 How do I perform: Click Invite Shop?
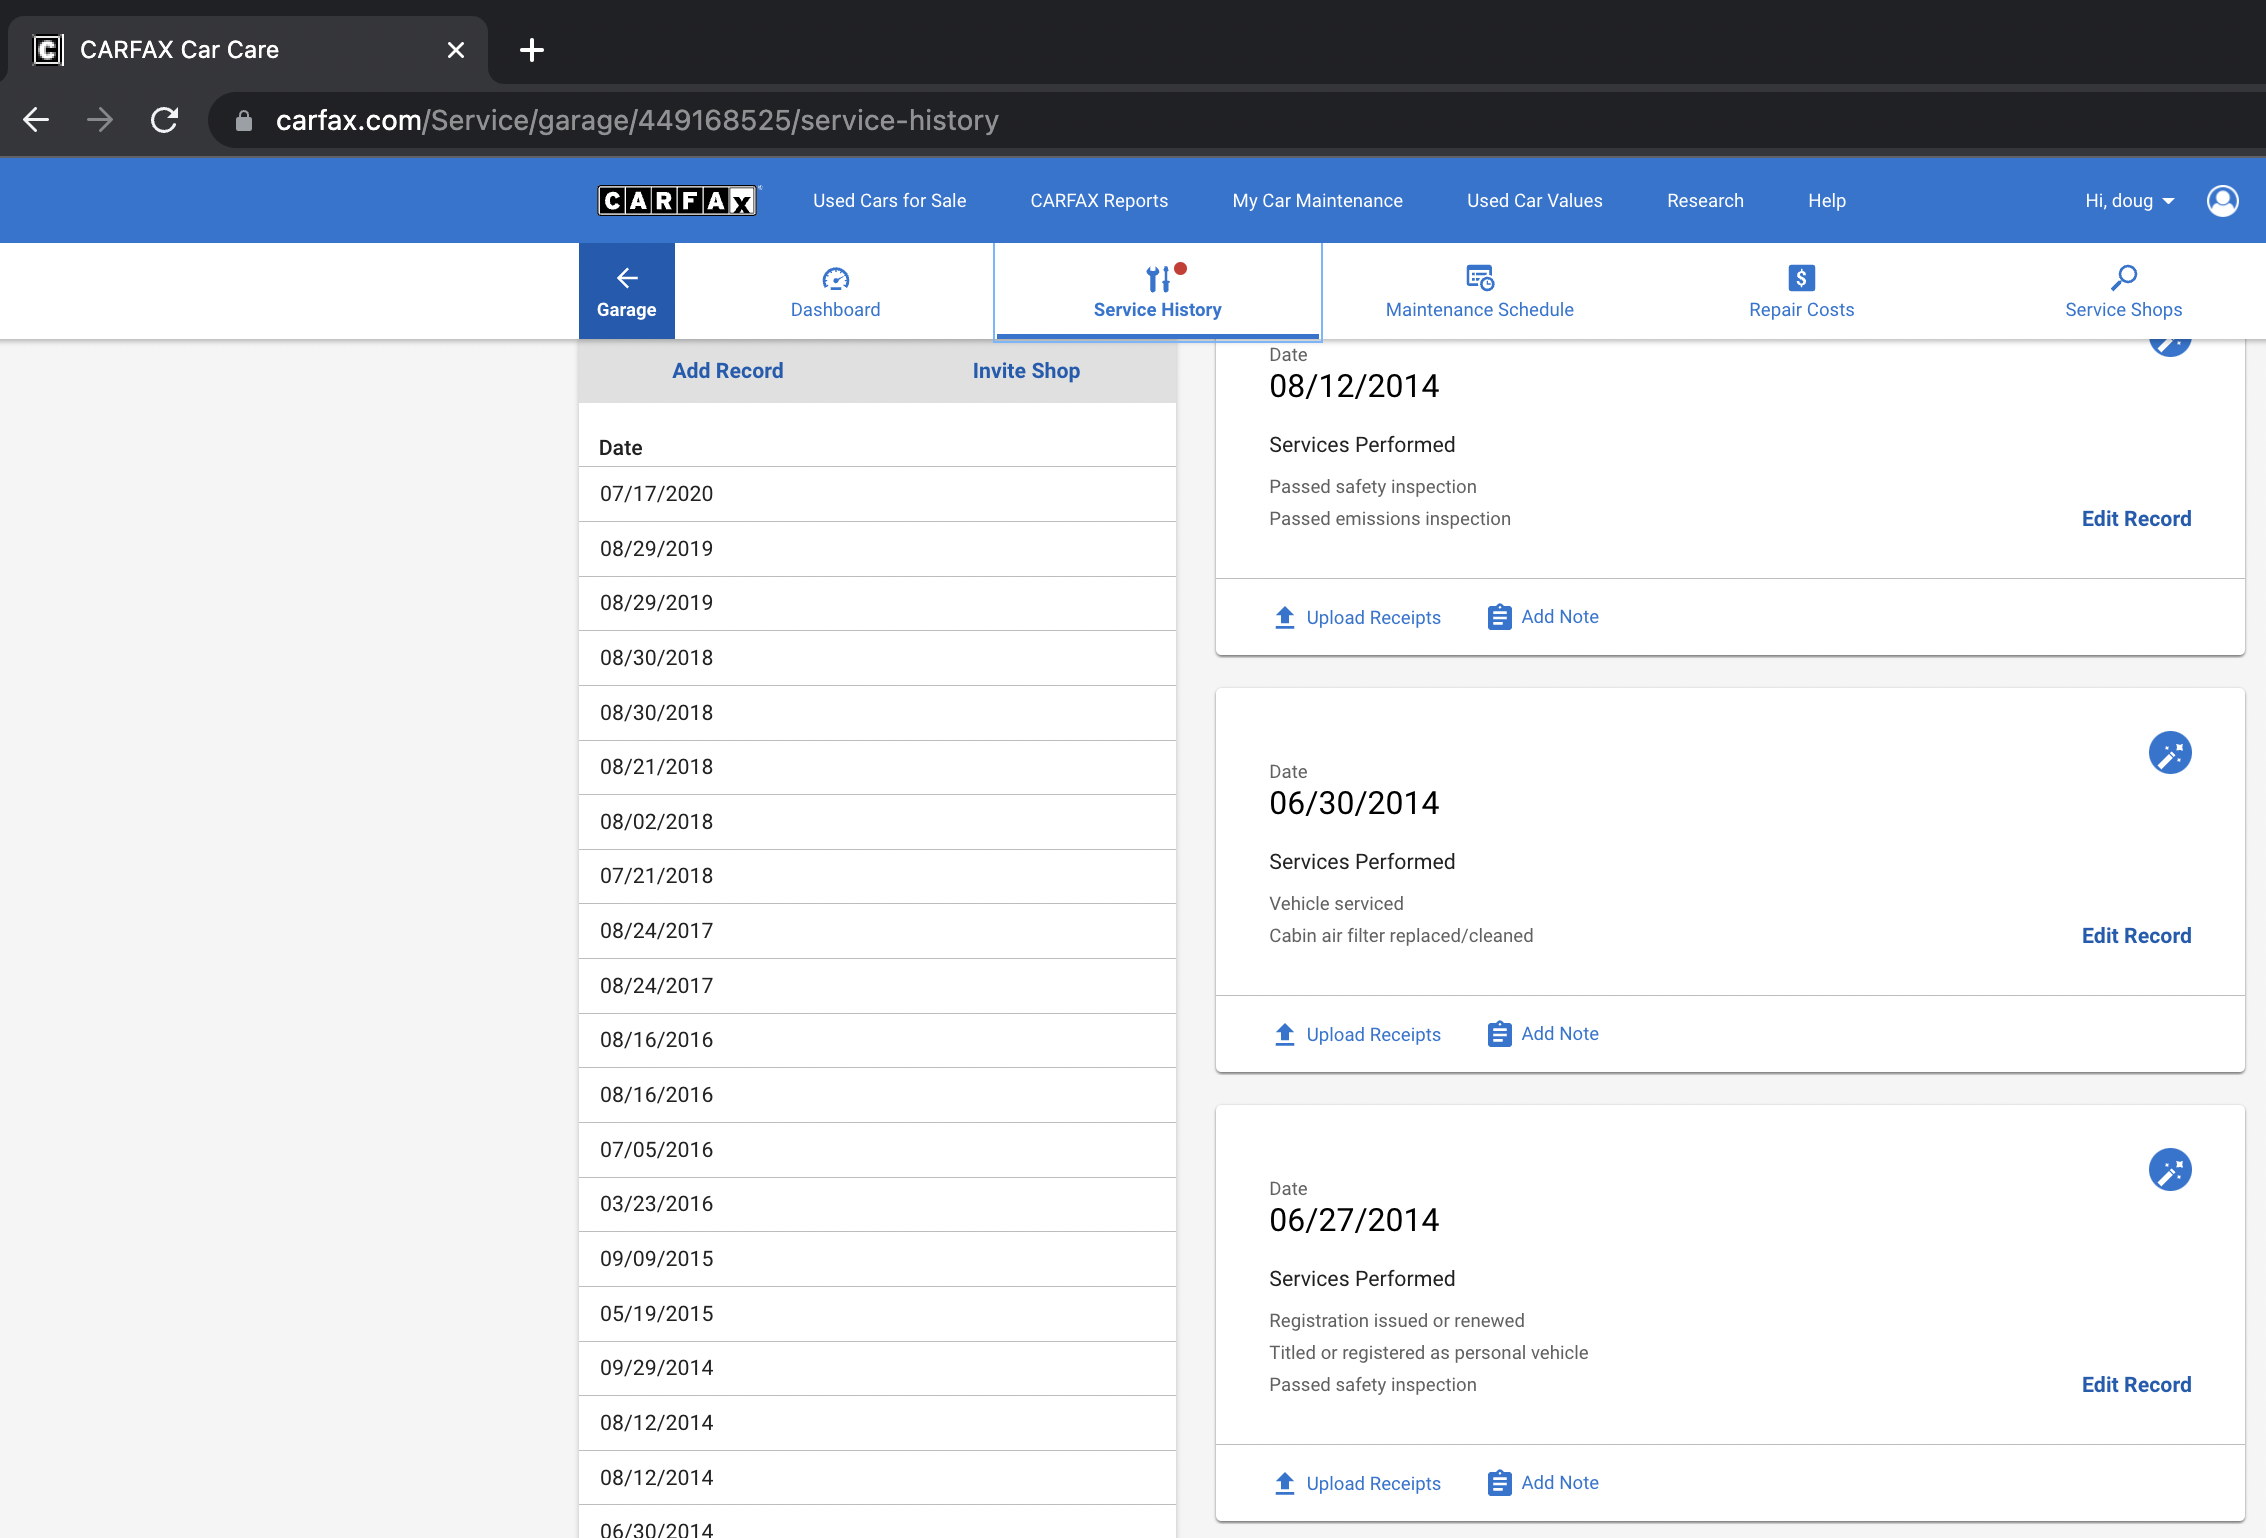[1026, 371]
